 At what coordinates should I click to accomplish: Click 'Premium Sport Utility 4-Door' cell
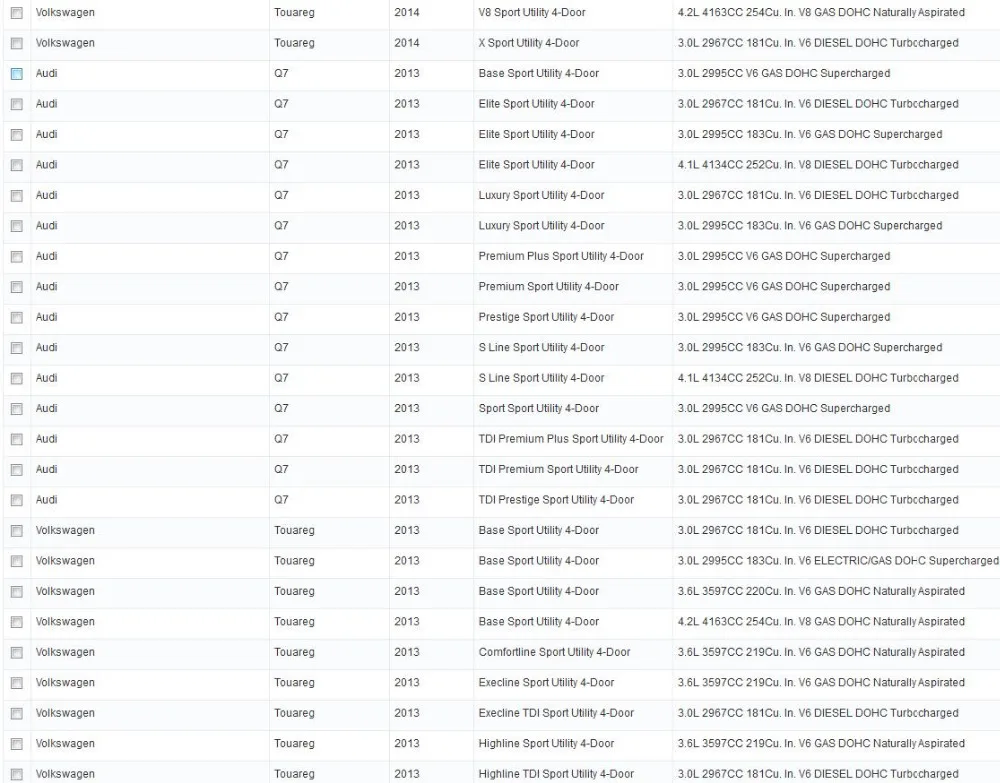[548, 286]
